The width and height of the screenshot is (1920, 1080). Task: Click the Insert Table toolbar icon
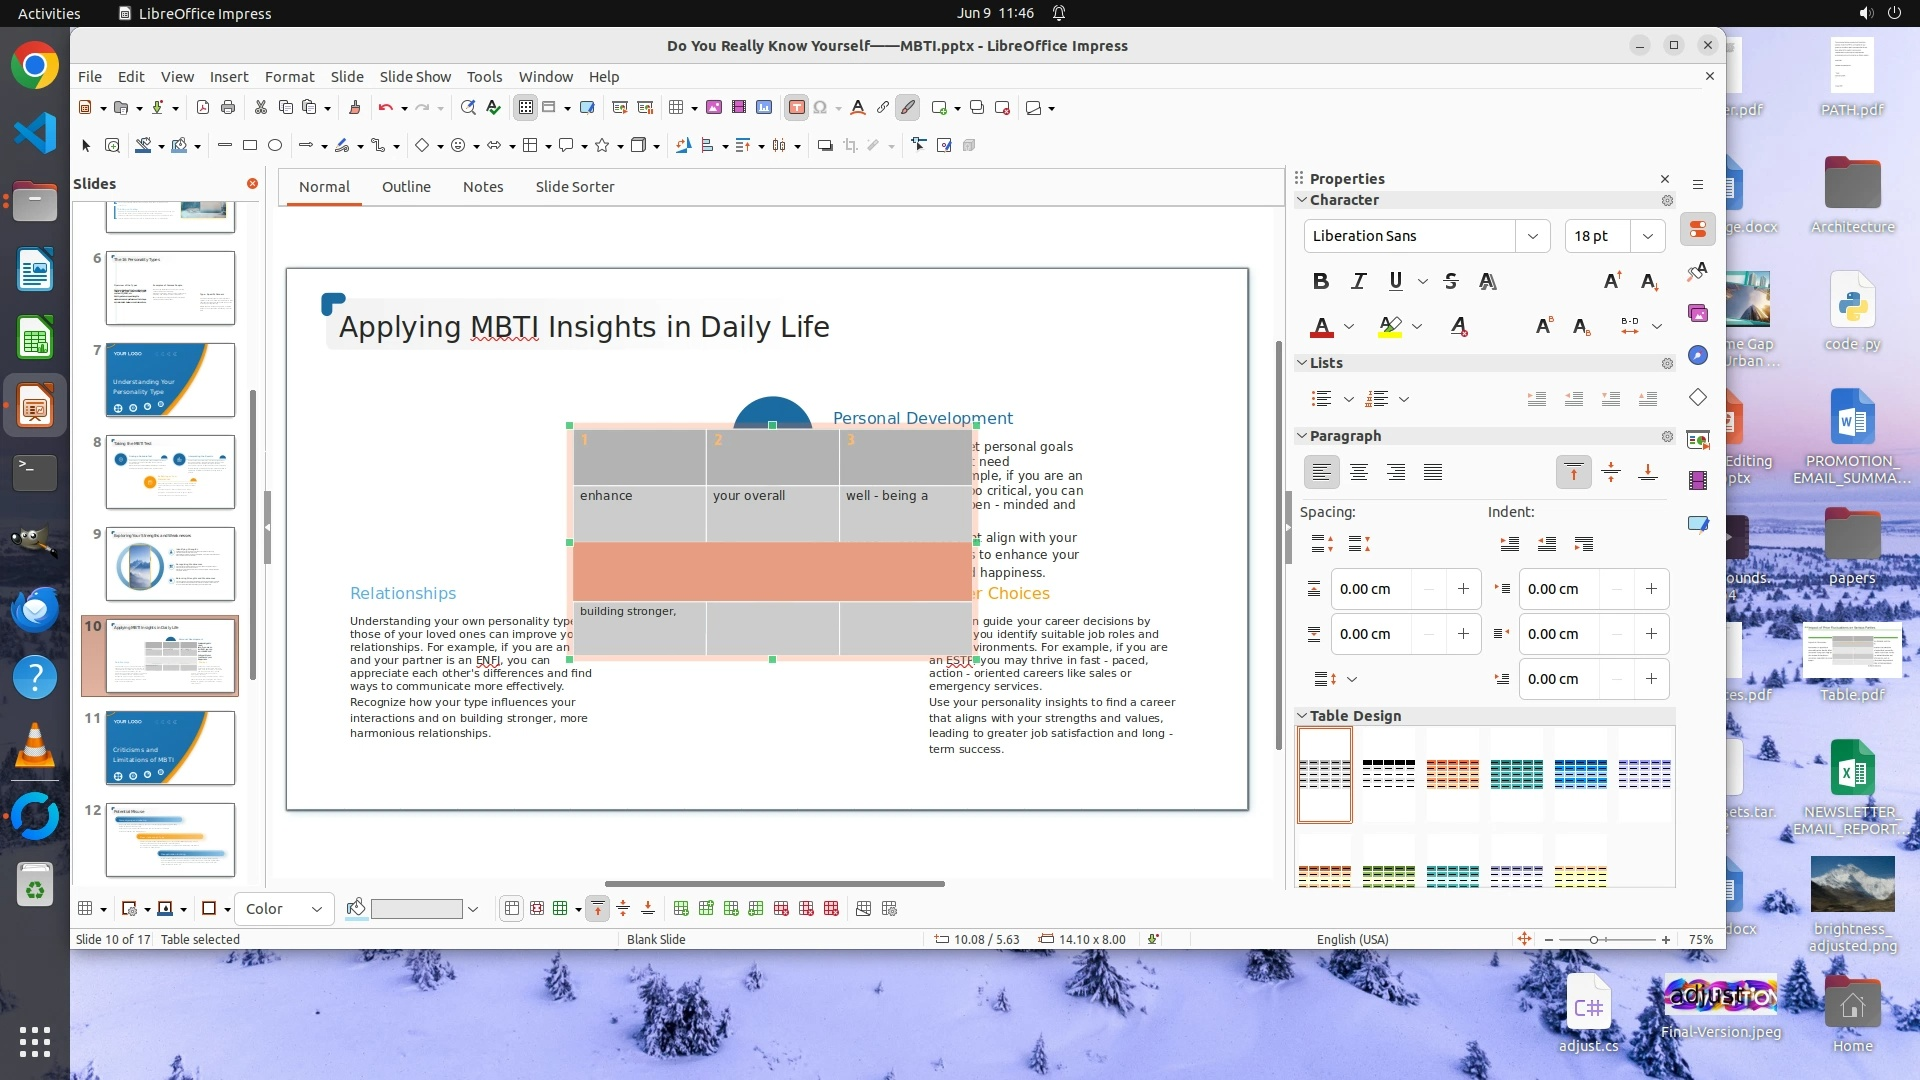[x=676, y=108]
